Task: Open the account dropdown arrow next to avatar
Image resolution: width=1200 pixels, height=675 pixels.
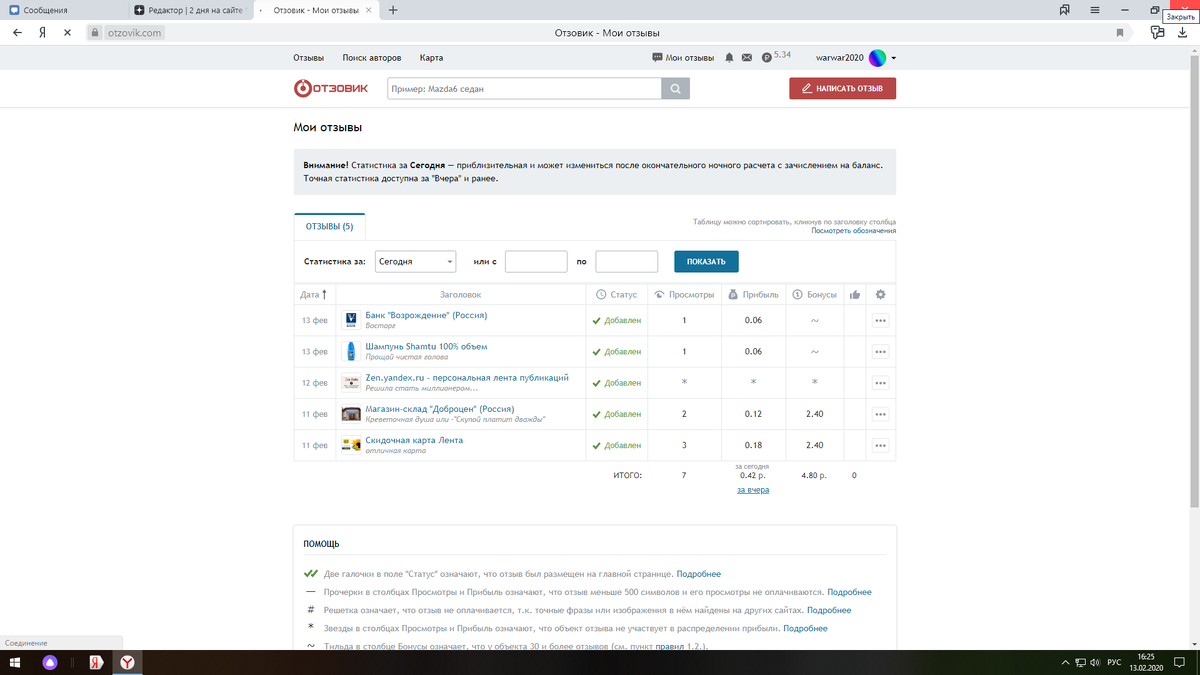Action: click(894, 58)
